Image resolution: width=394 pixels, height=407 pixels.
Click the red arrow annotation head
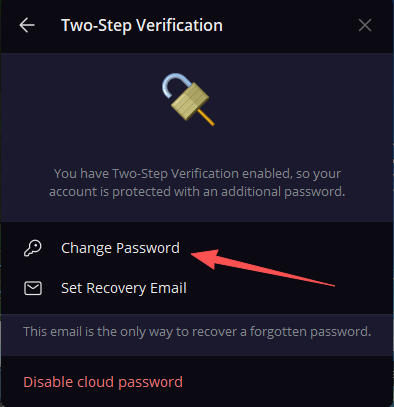(205, 259)
